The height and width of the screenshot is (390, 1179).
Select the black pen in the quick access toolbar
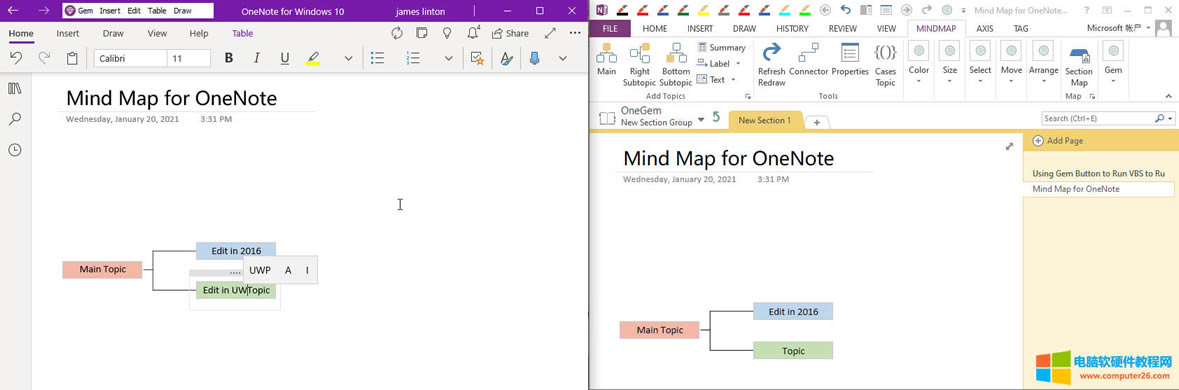(x=623, y=11)
